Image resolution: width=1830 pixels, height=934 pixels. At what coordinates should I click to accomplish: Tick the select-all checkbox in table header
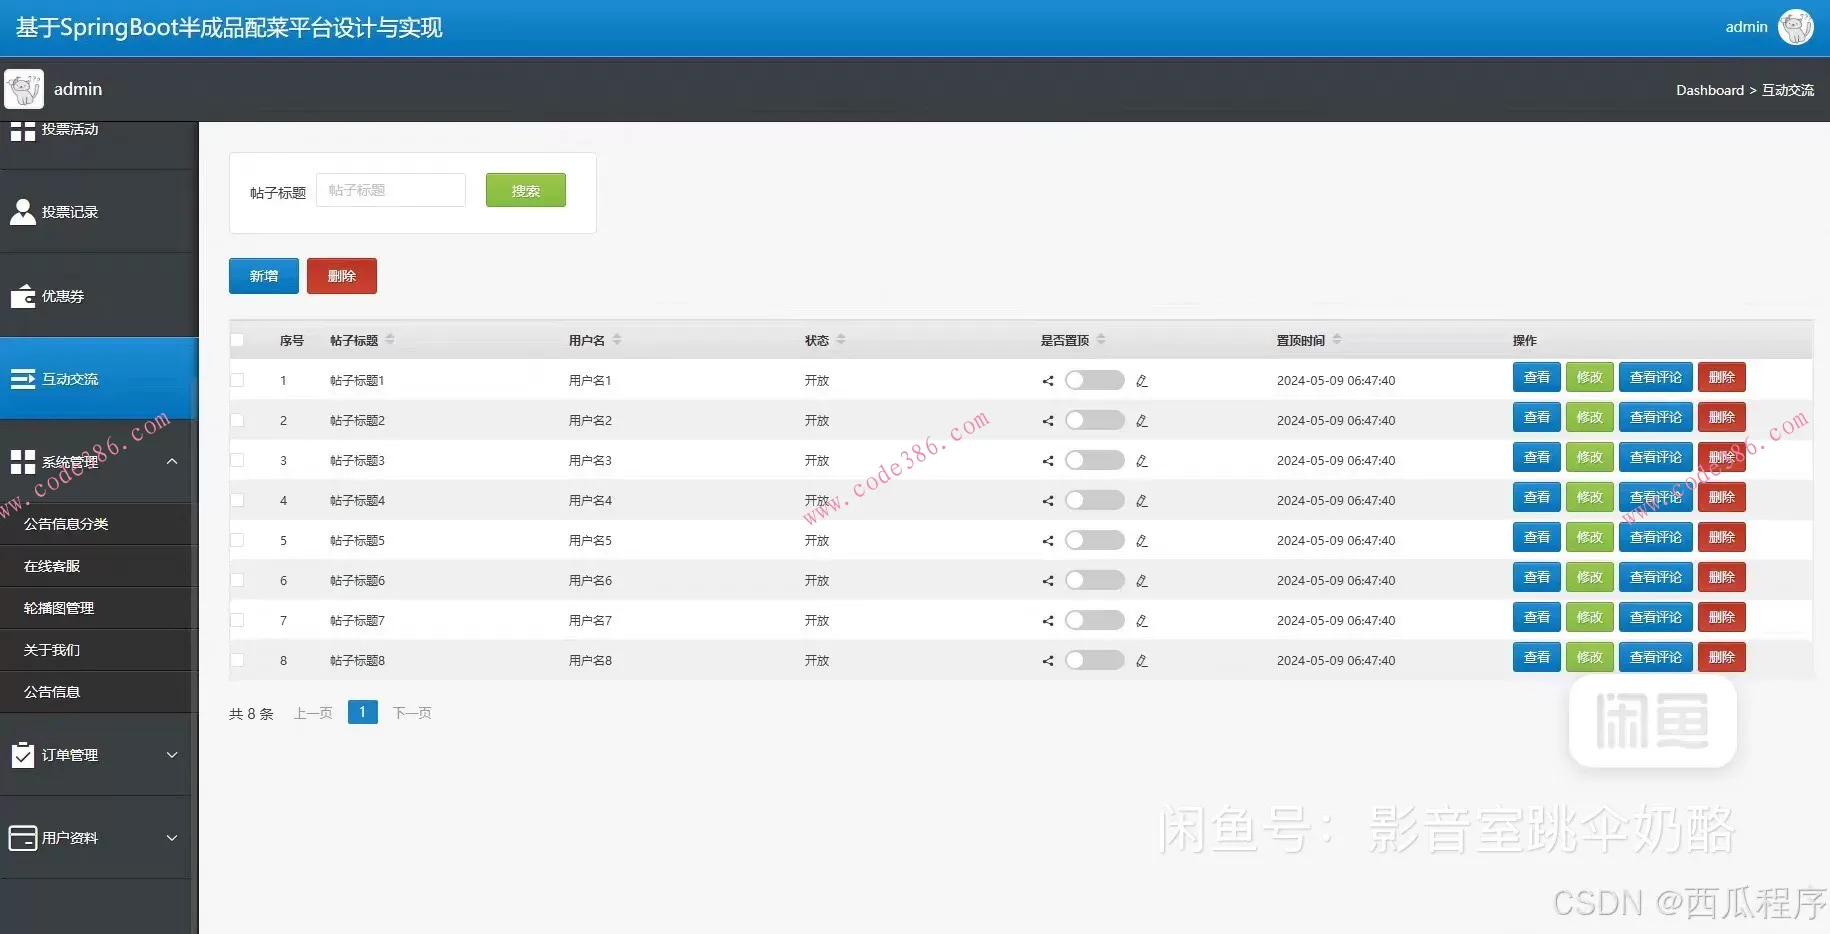click(237, 340)
